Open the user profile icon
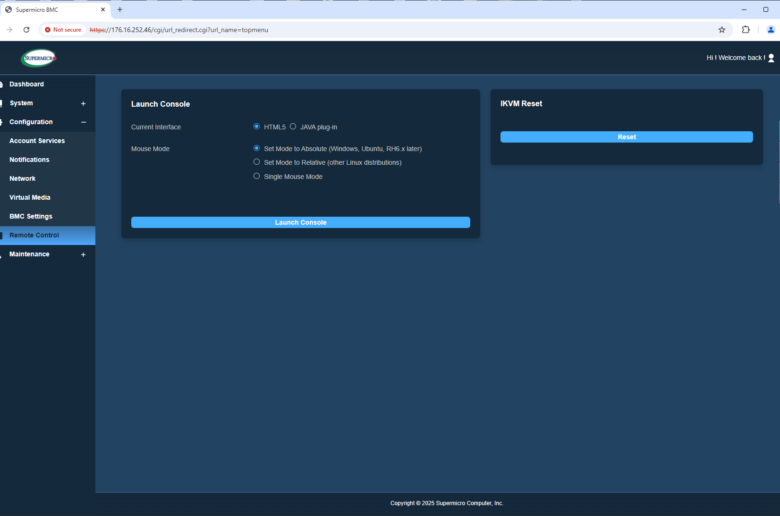Viewport: 780px width, 516px height. (771, 58)
